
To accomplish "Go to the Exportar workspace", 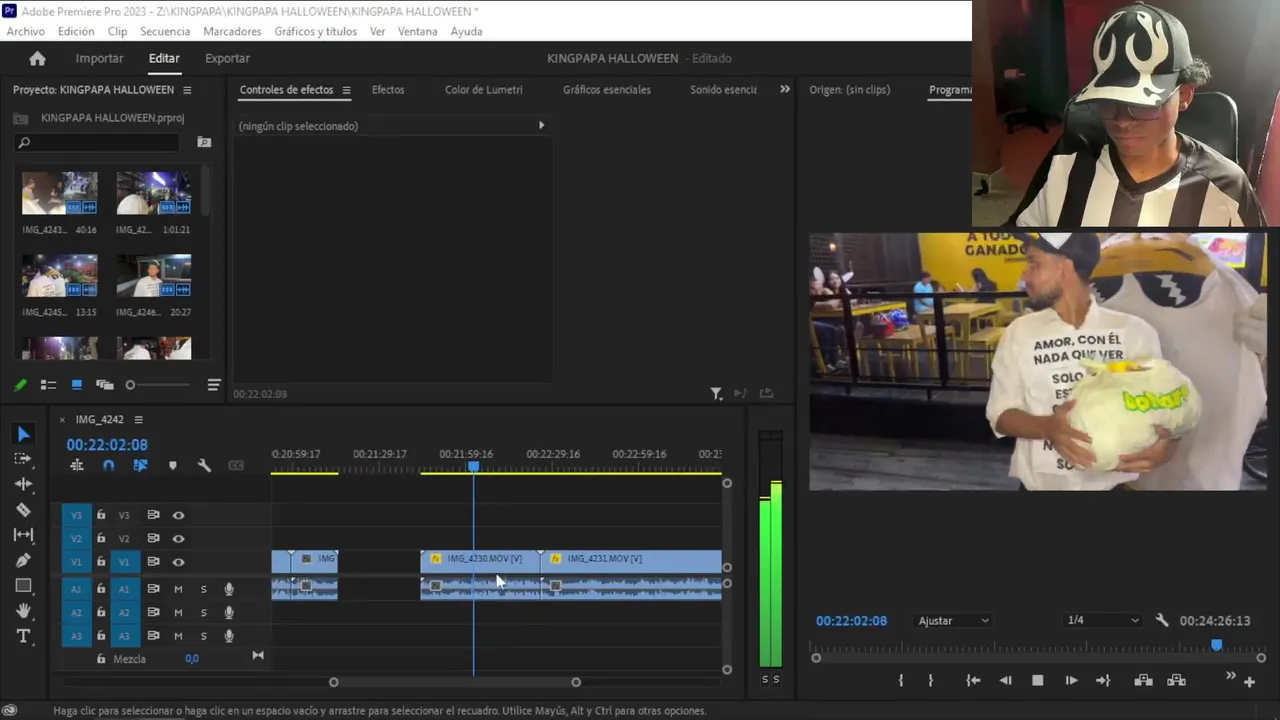I will point(227,58).
